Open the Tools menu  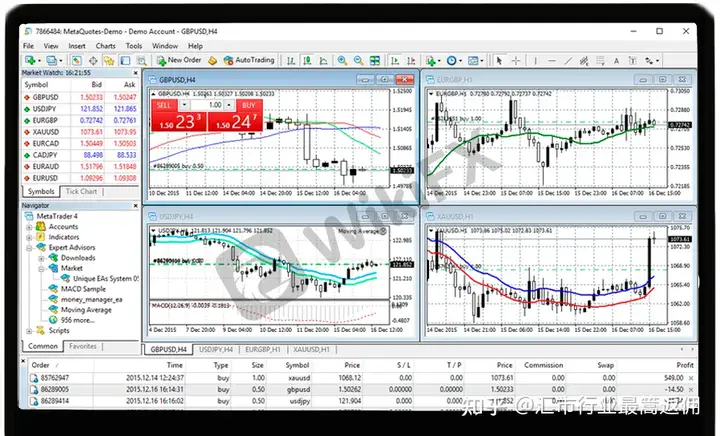[x=134, y=46]
